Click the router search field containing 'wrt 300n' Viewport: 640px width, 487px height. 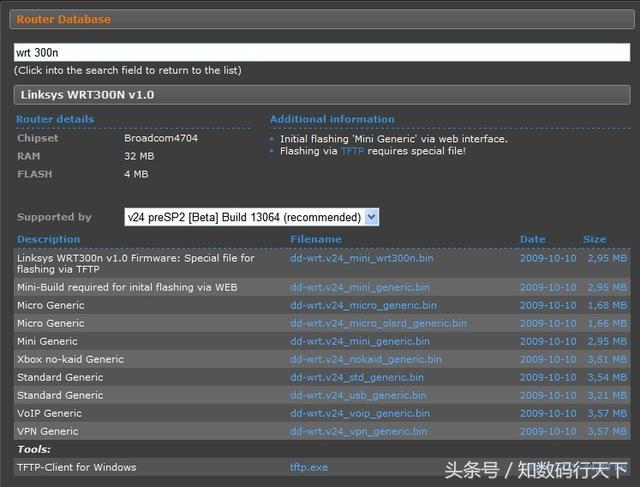coord(320,52)
